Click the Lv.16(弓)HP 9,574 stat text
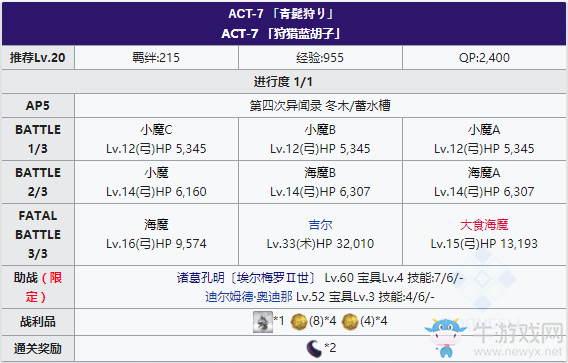568x363 pixels. pos(156,244)
